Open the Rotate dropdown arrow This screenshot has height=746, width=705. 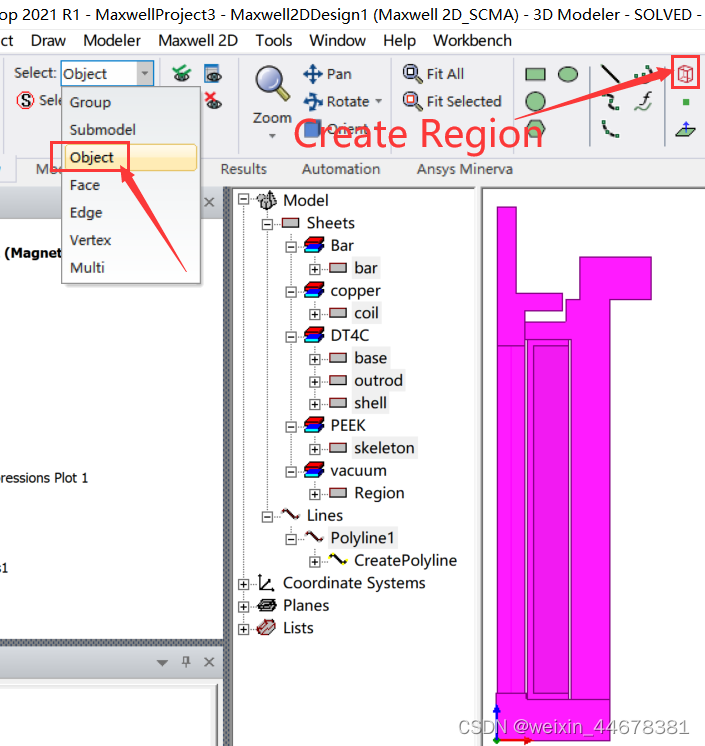pos(379,101)
